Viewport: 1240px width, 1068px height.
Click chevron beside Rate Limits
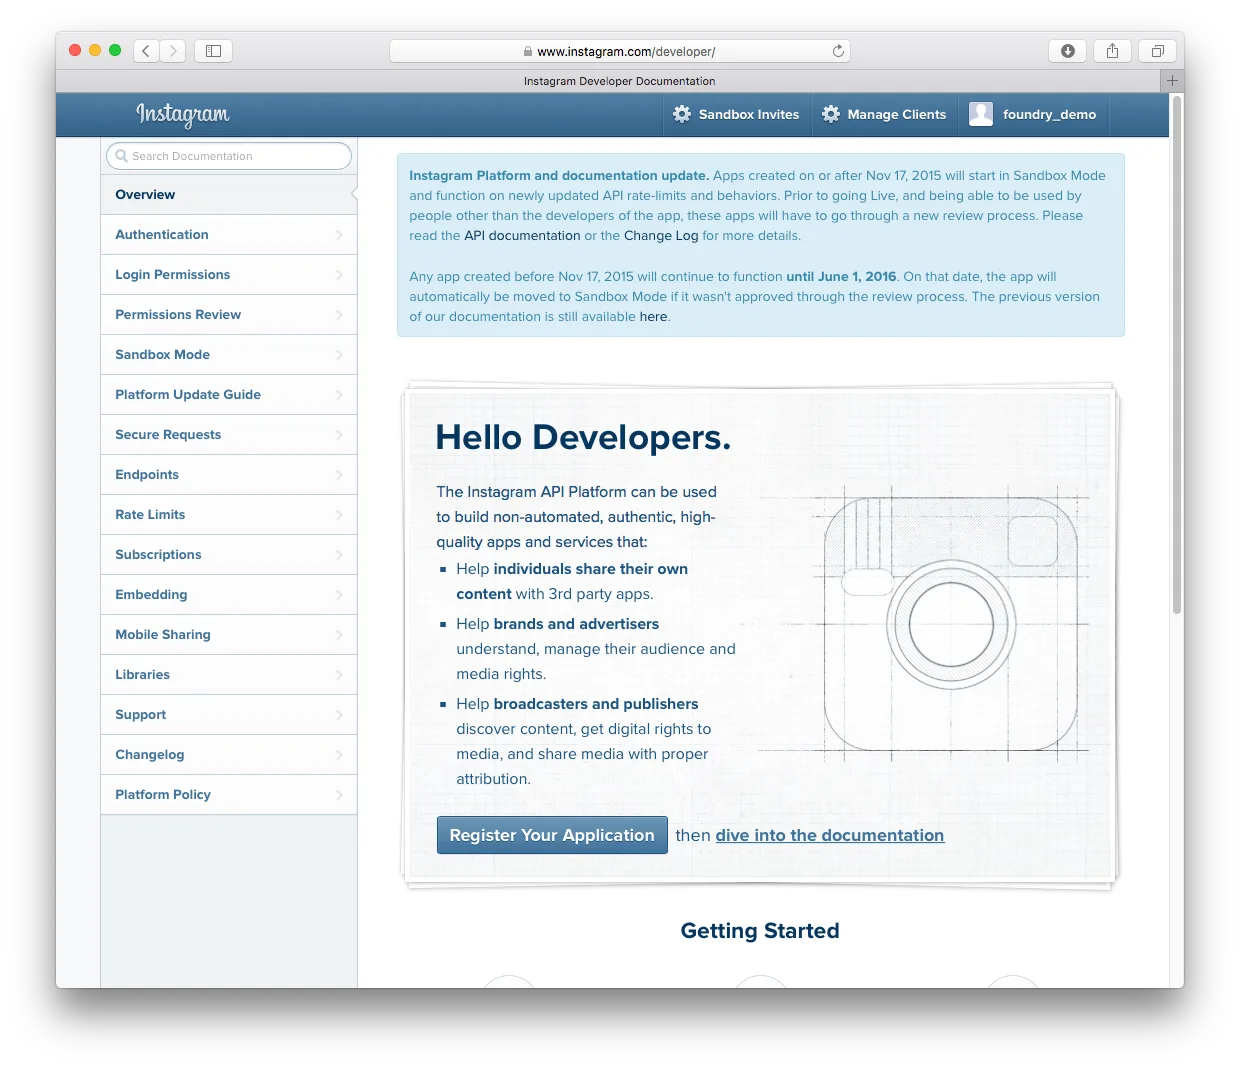(339, 515)
